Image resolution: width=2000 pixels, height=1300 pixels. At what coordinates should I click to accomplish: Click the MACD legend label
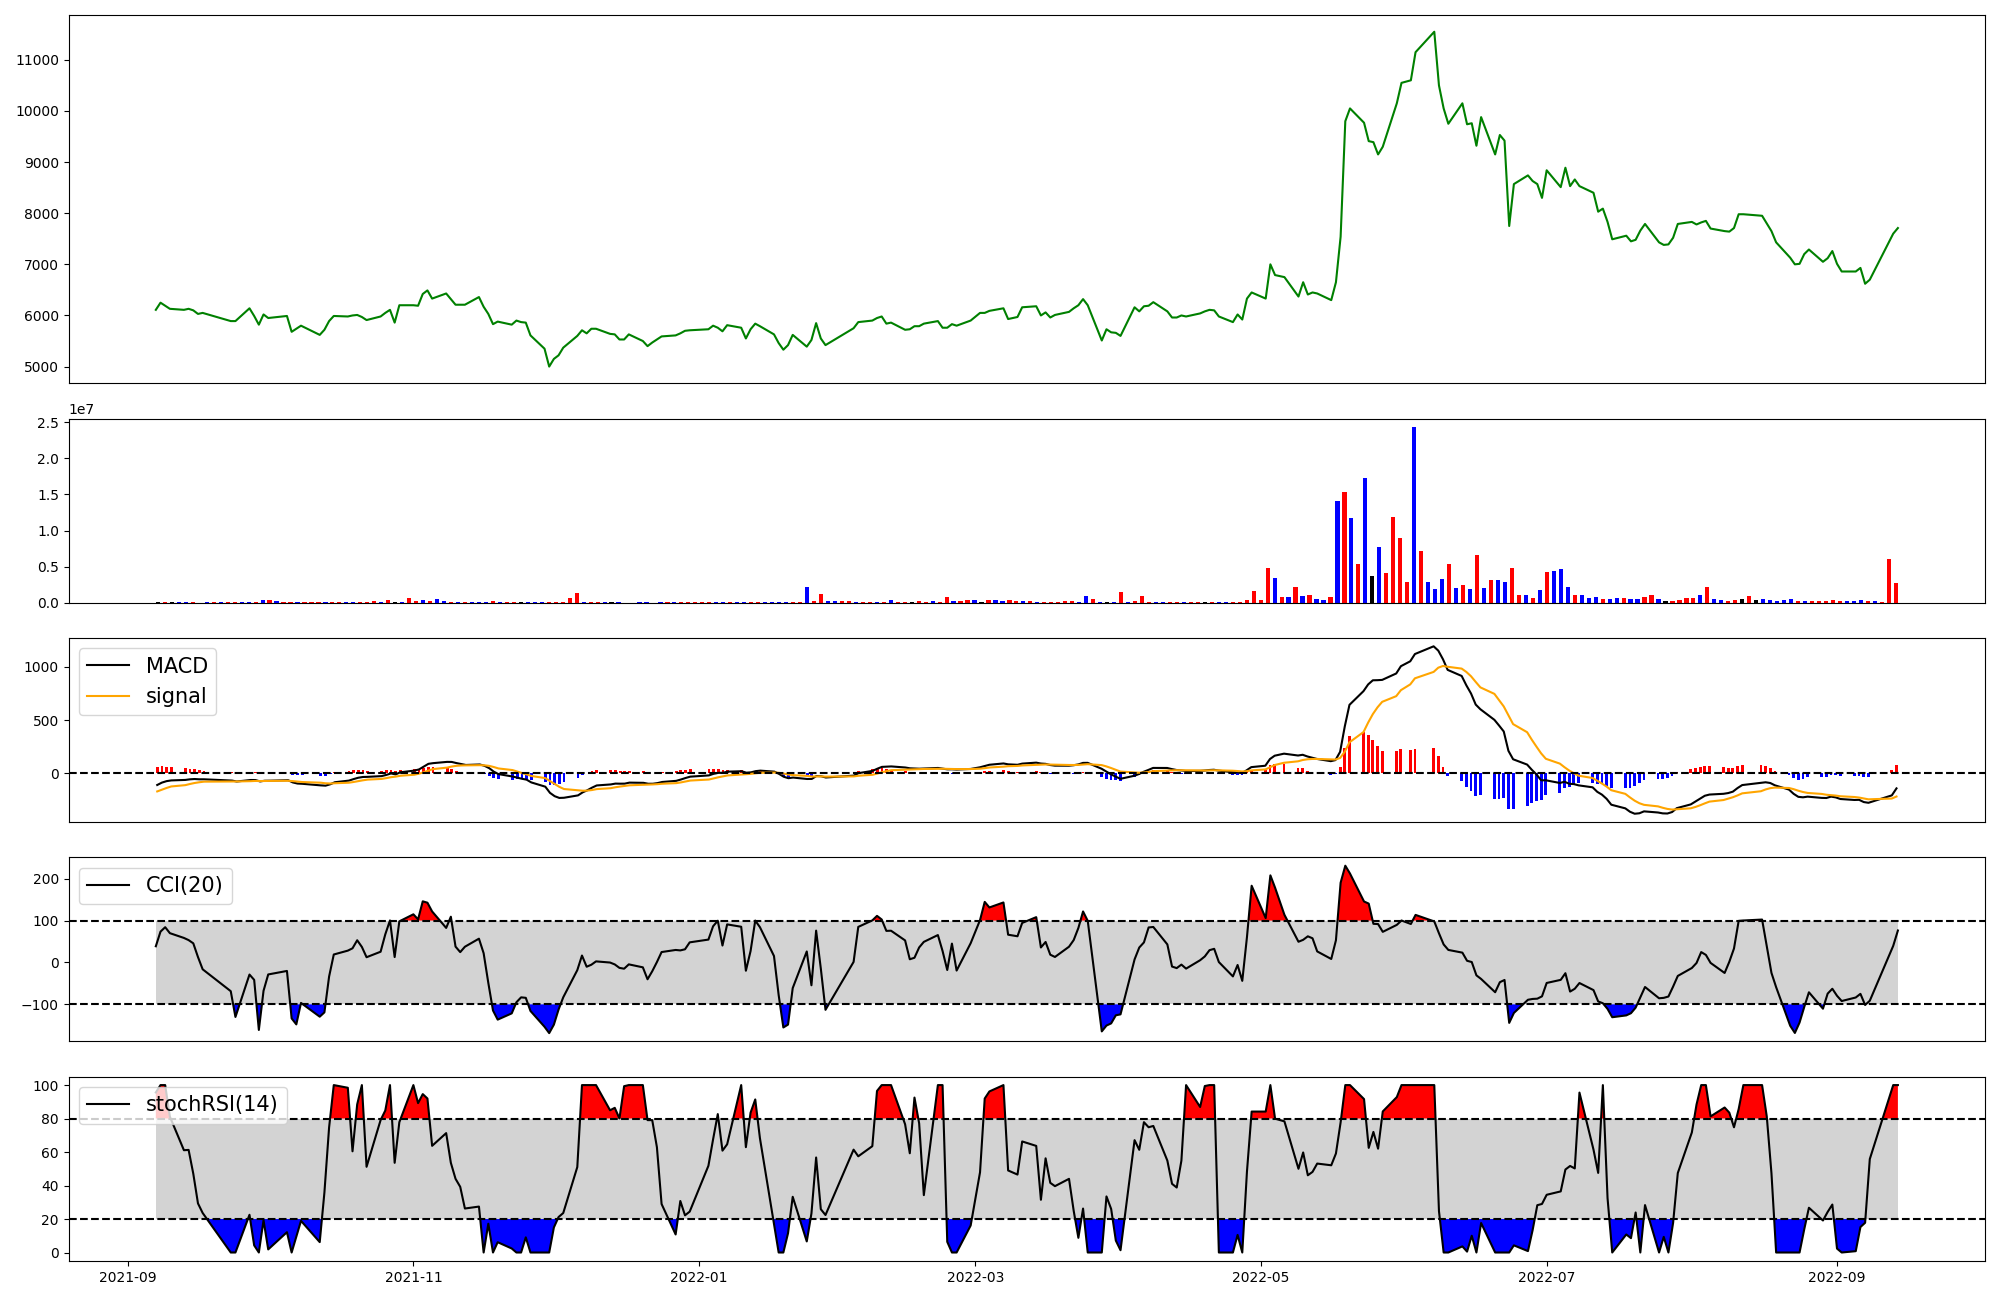176,666
